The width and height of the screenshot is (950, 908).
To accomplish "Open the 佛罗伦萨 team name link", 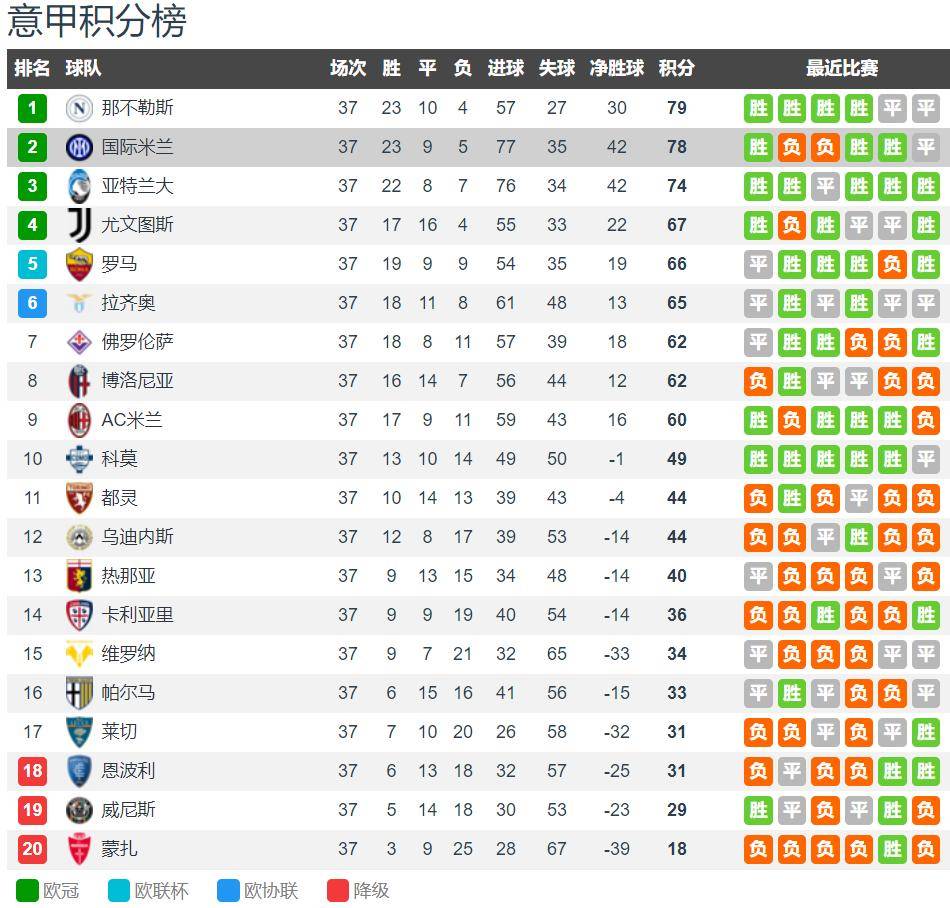I will click(137, 342).
